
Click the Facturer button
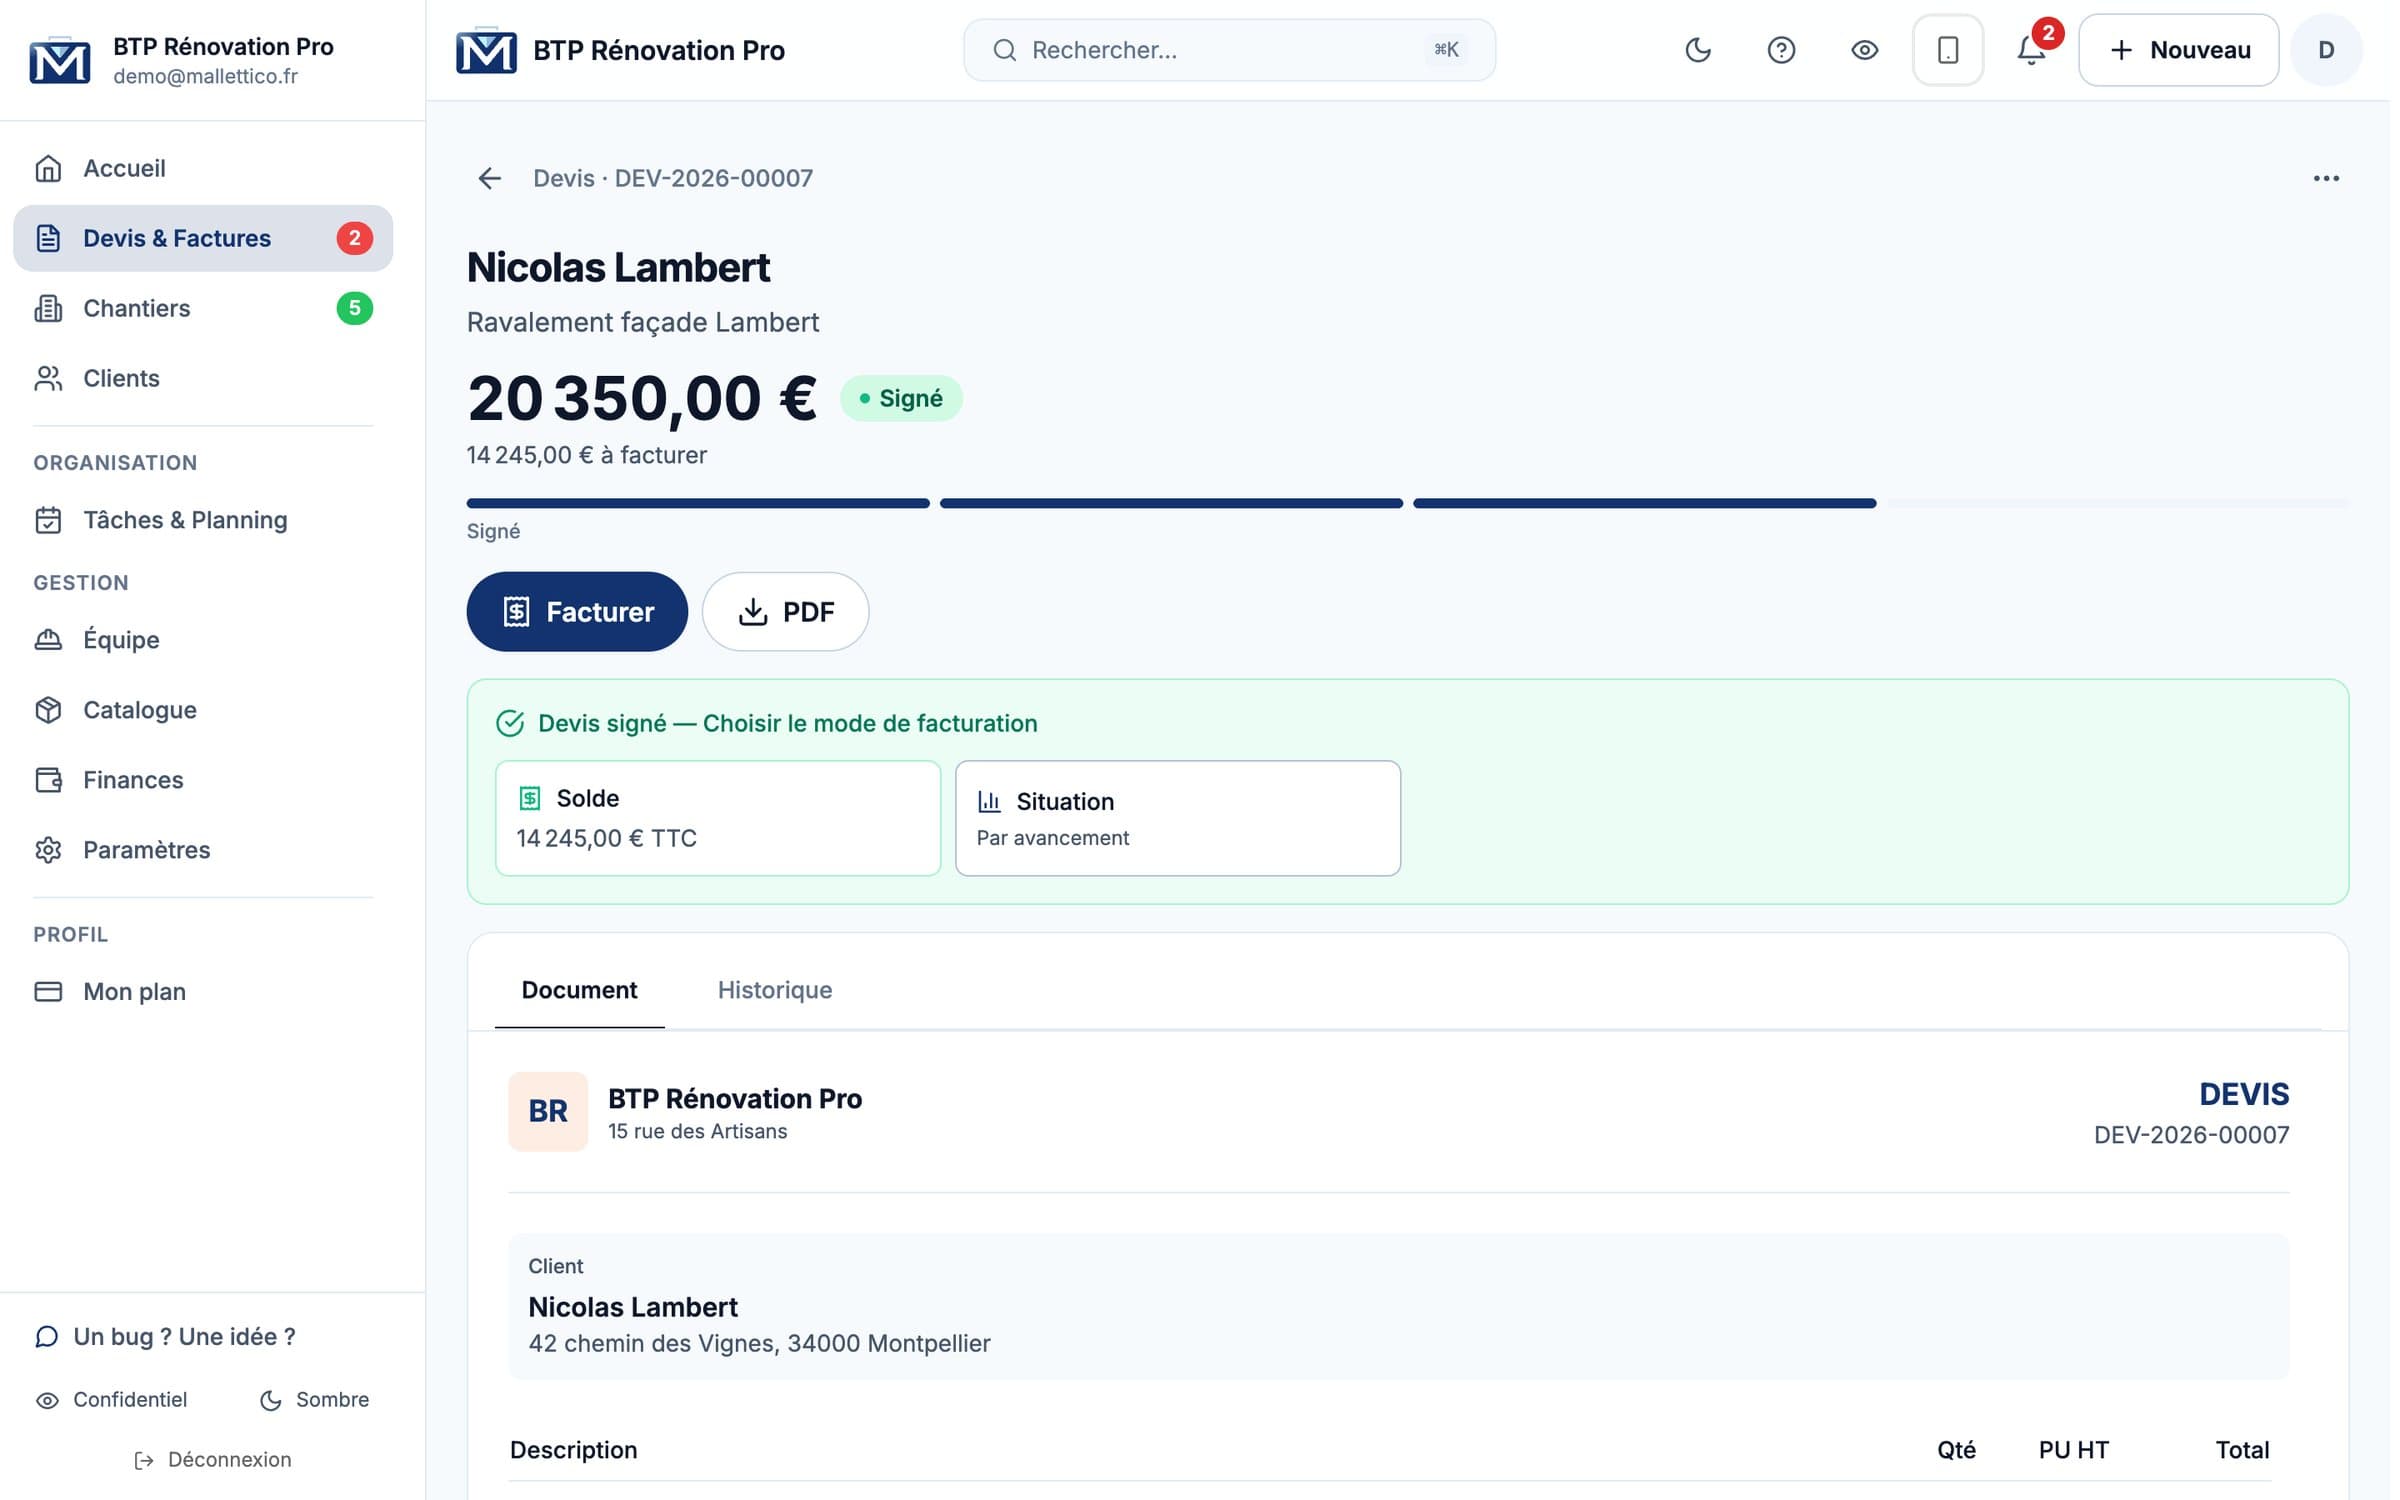click(577, 612)
